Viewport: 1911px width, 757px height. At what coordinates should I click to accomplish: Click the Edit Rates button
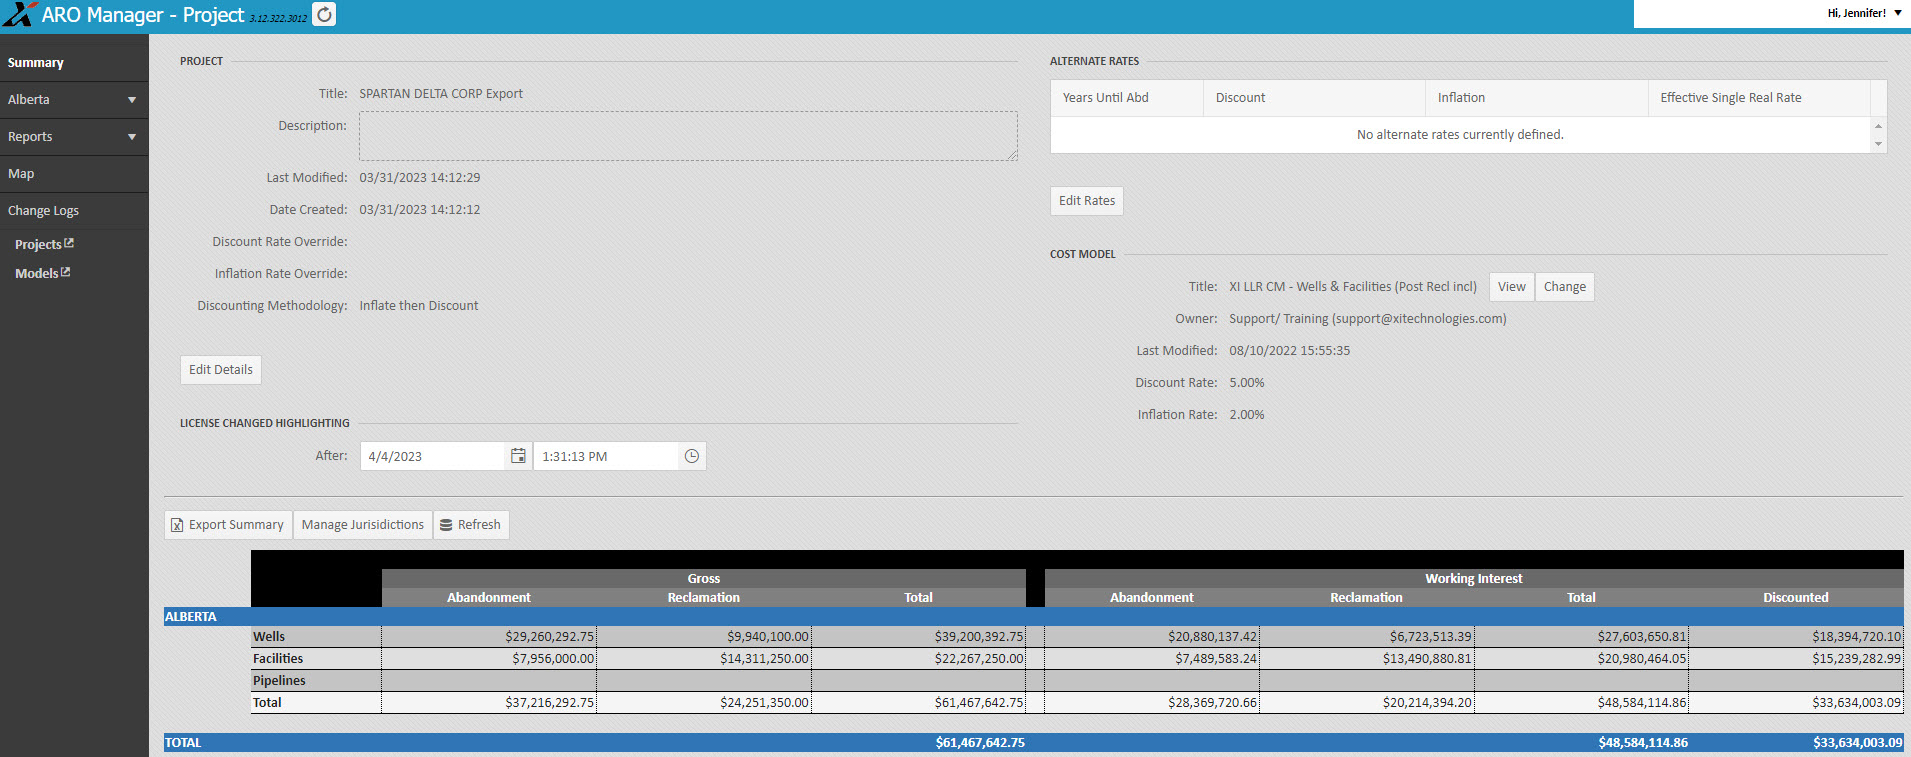tap(1087, 201)
